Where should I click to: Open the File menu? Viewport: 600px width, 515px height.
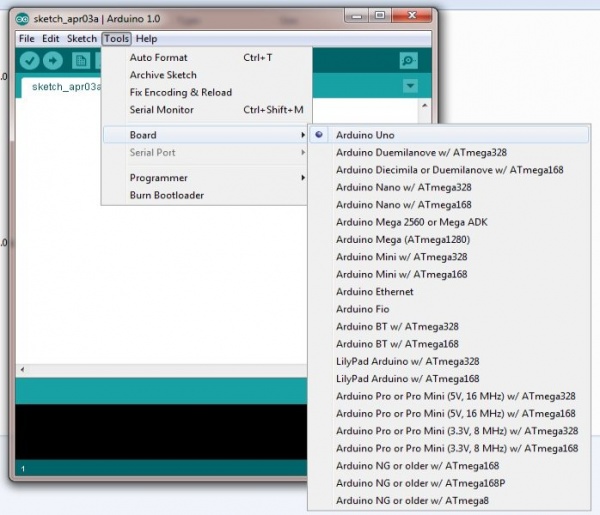27,39
